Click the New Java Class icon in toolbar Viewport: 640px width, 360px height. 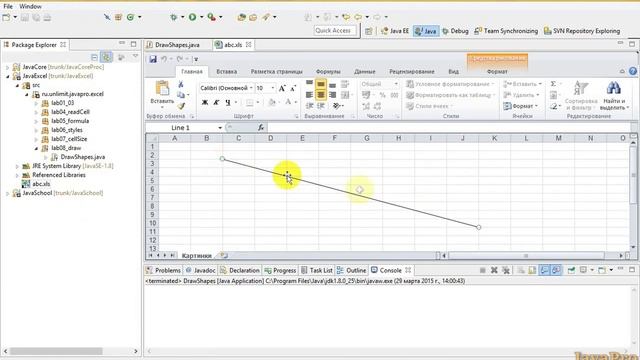tap(131, 17)
